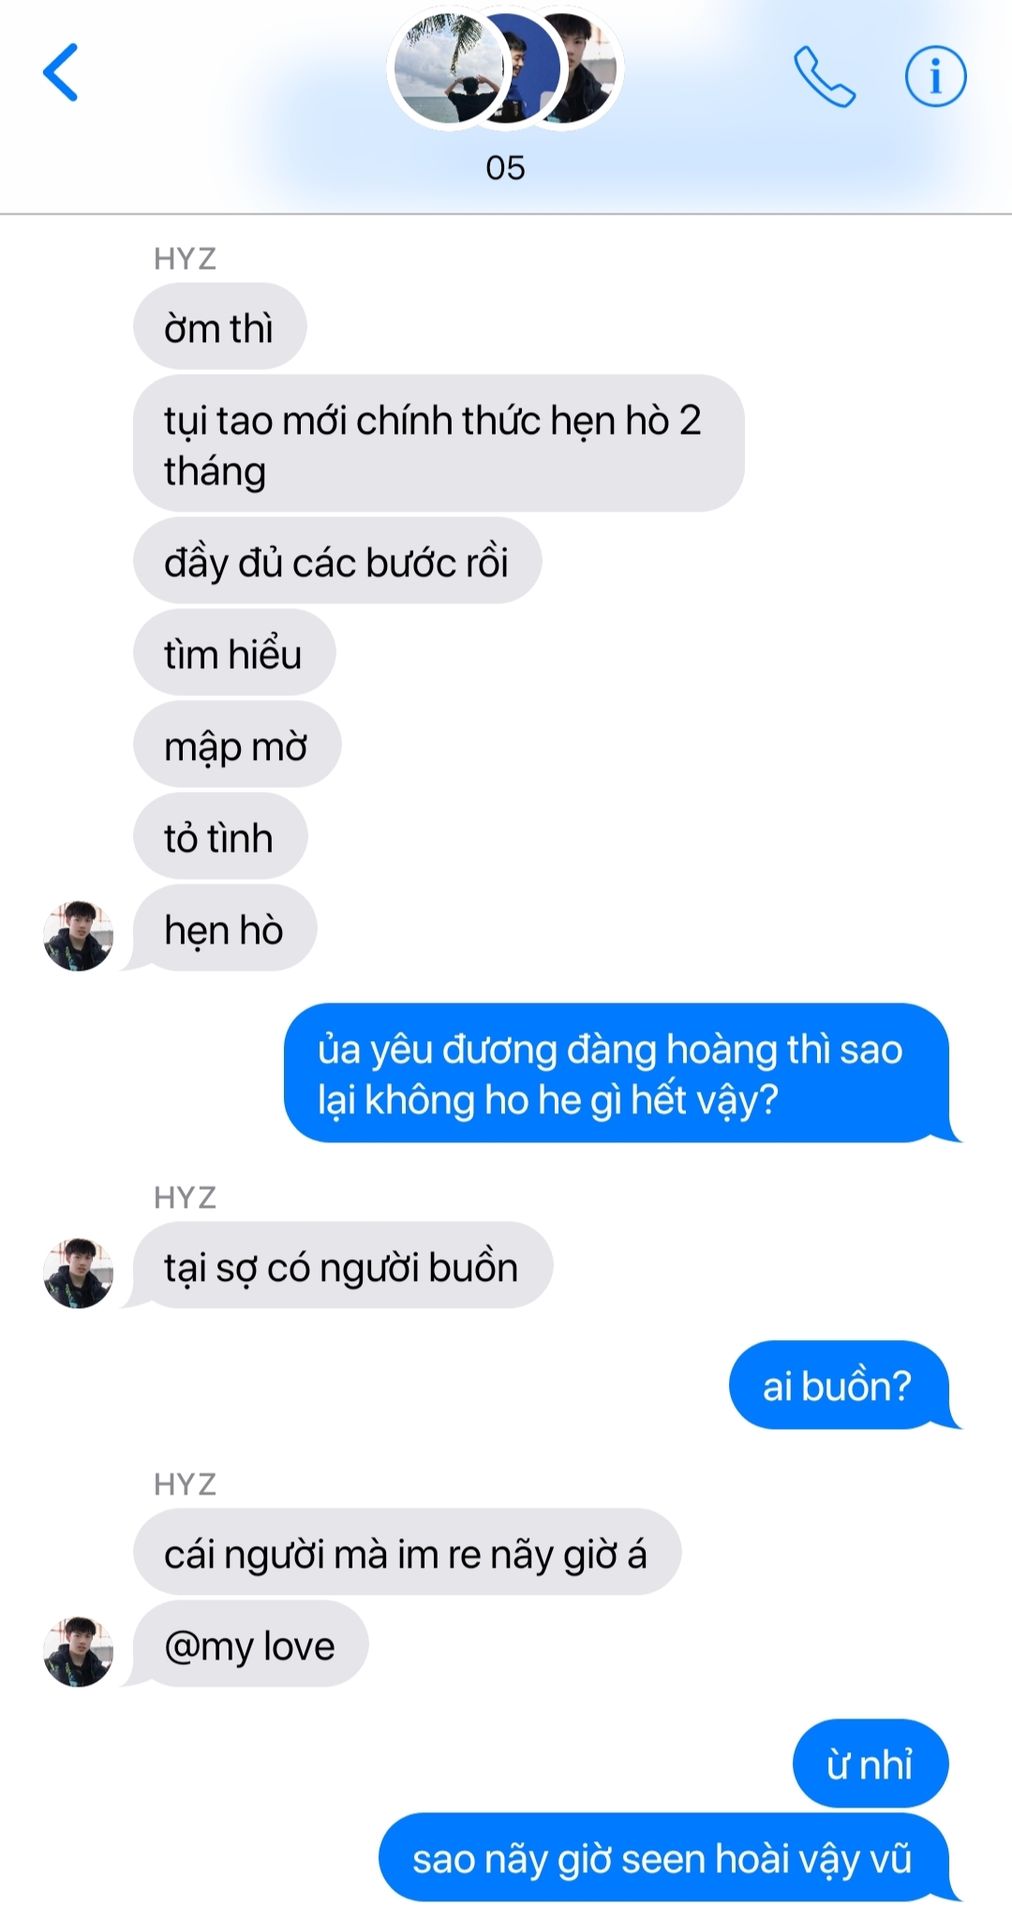
Task: Tap the 'tìm hiểu' message bubble
Action: click(234, 653)
